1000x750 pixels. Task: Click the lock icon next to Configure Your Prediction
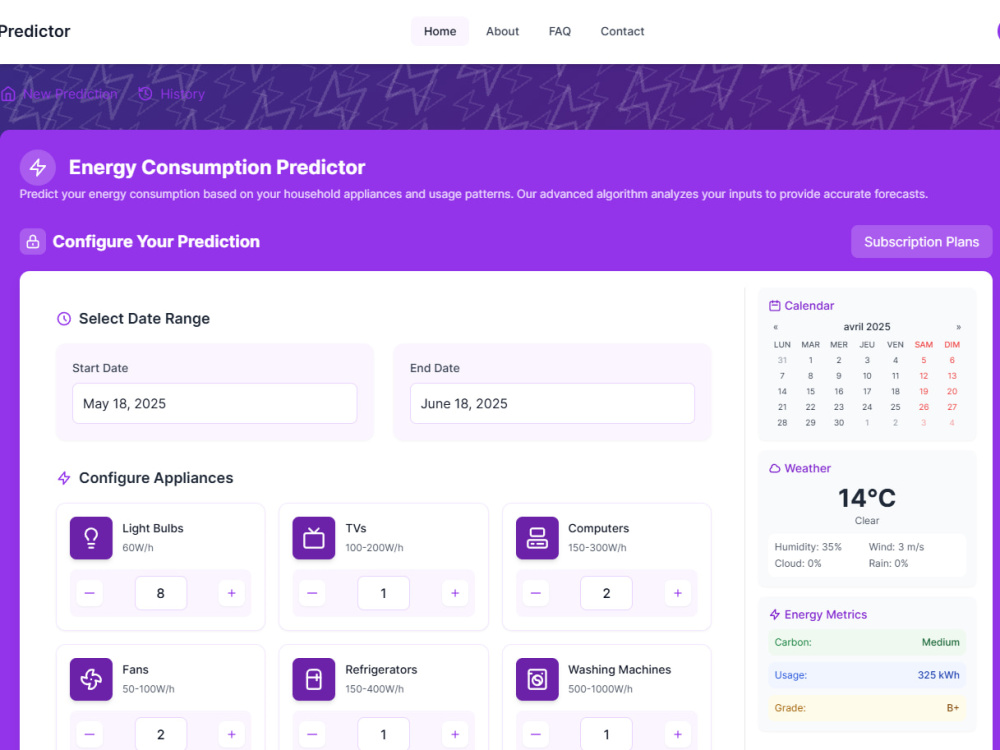(33, 242)
